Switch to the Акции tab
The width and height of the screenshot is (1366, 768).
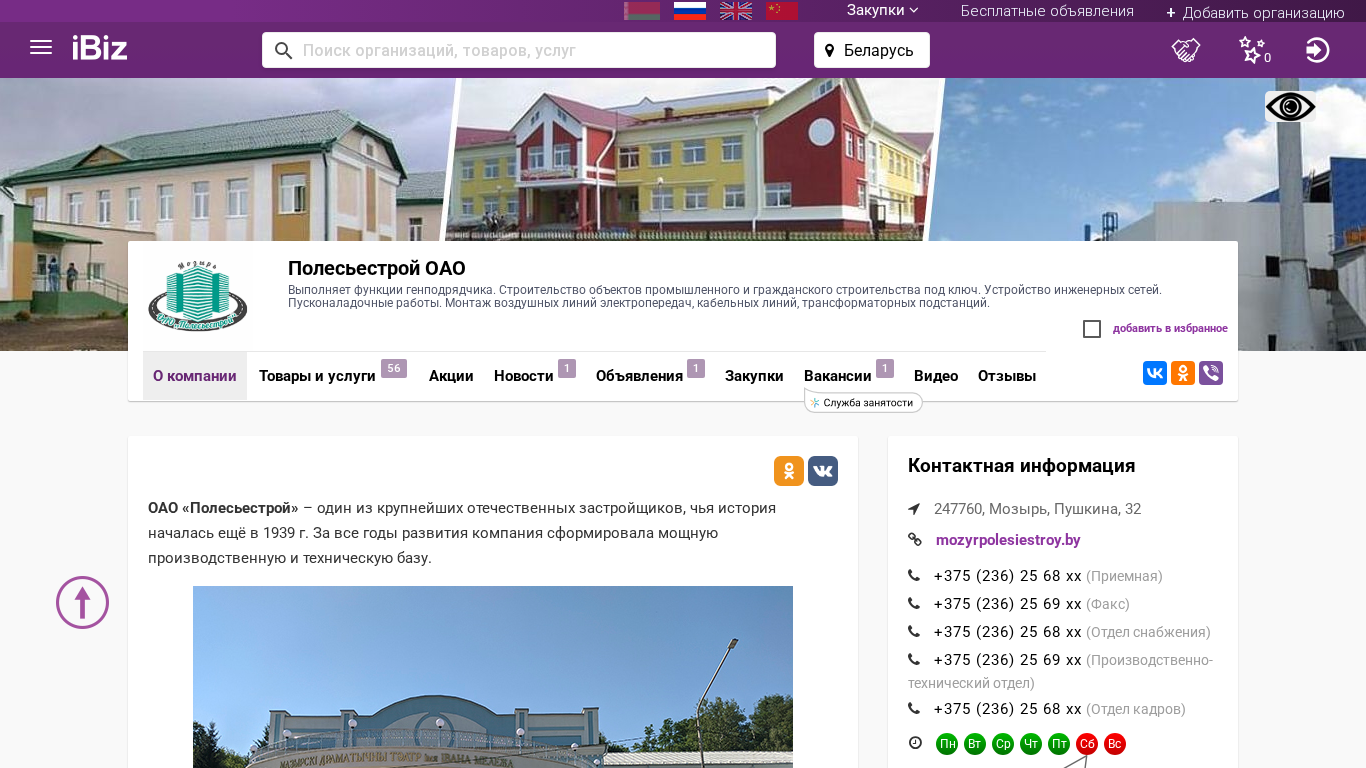pos(451,376)
